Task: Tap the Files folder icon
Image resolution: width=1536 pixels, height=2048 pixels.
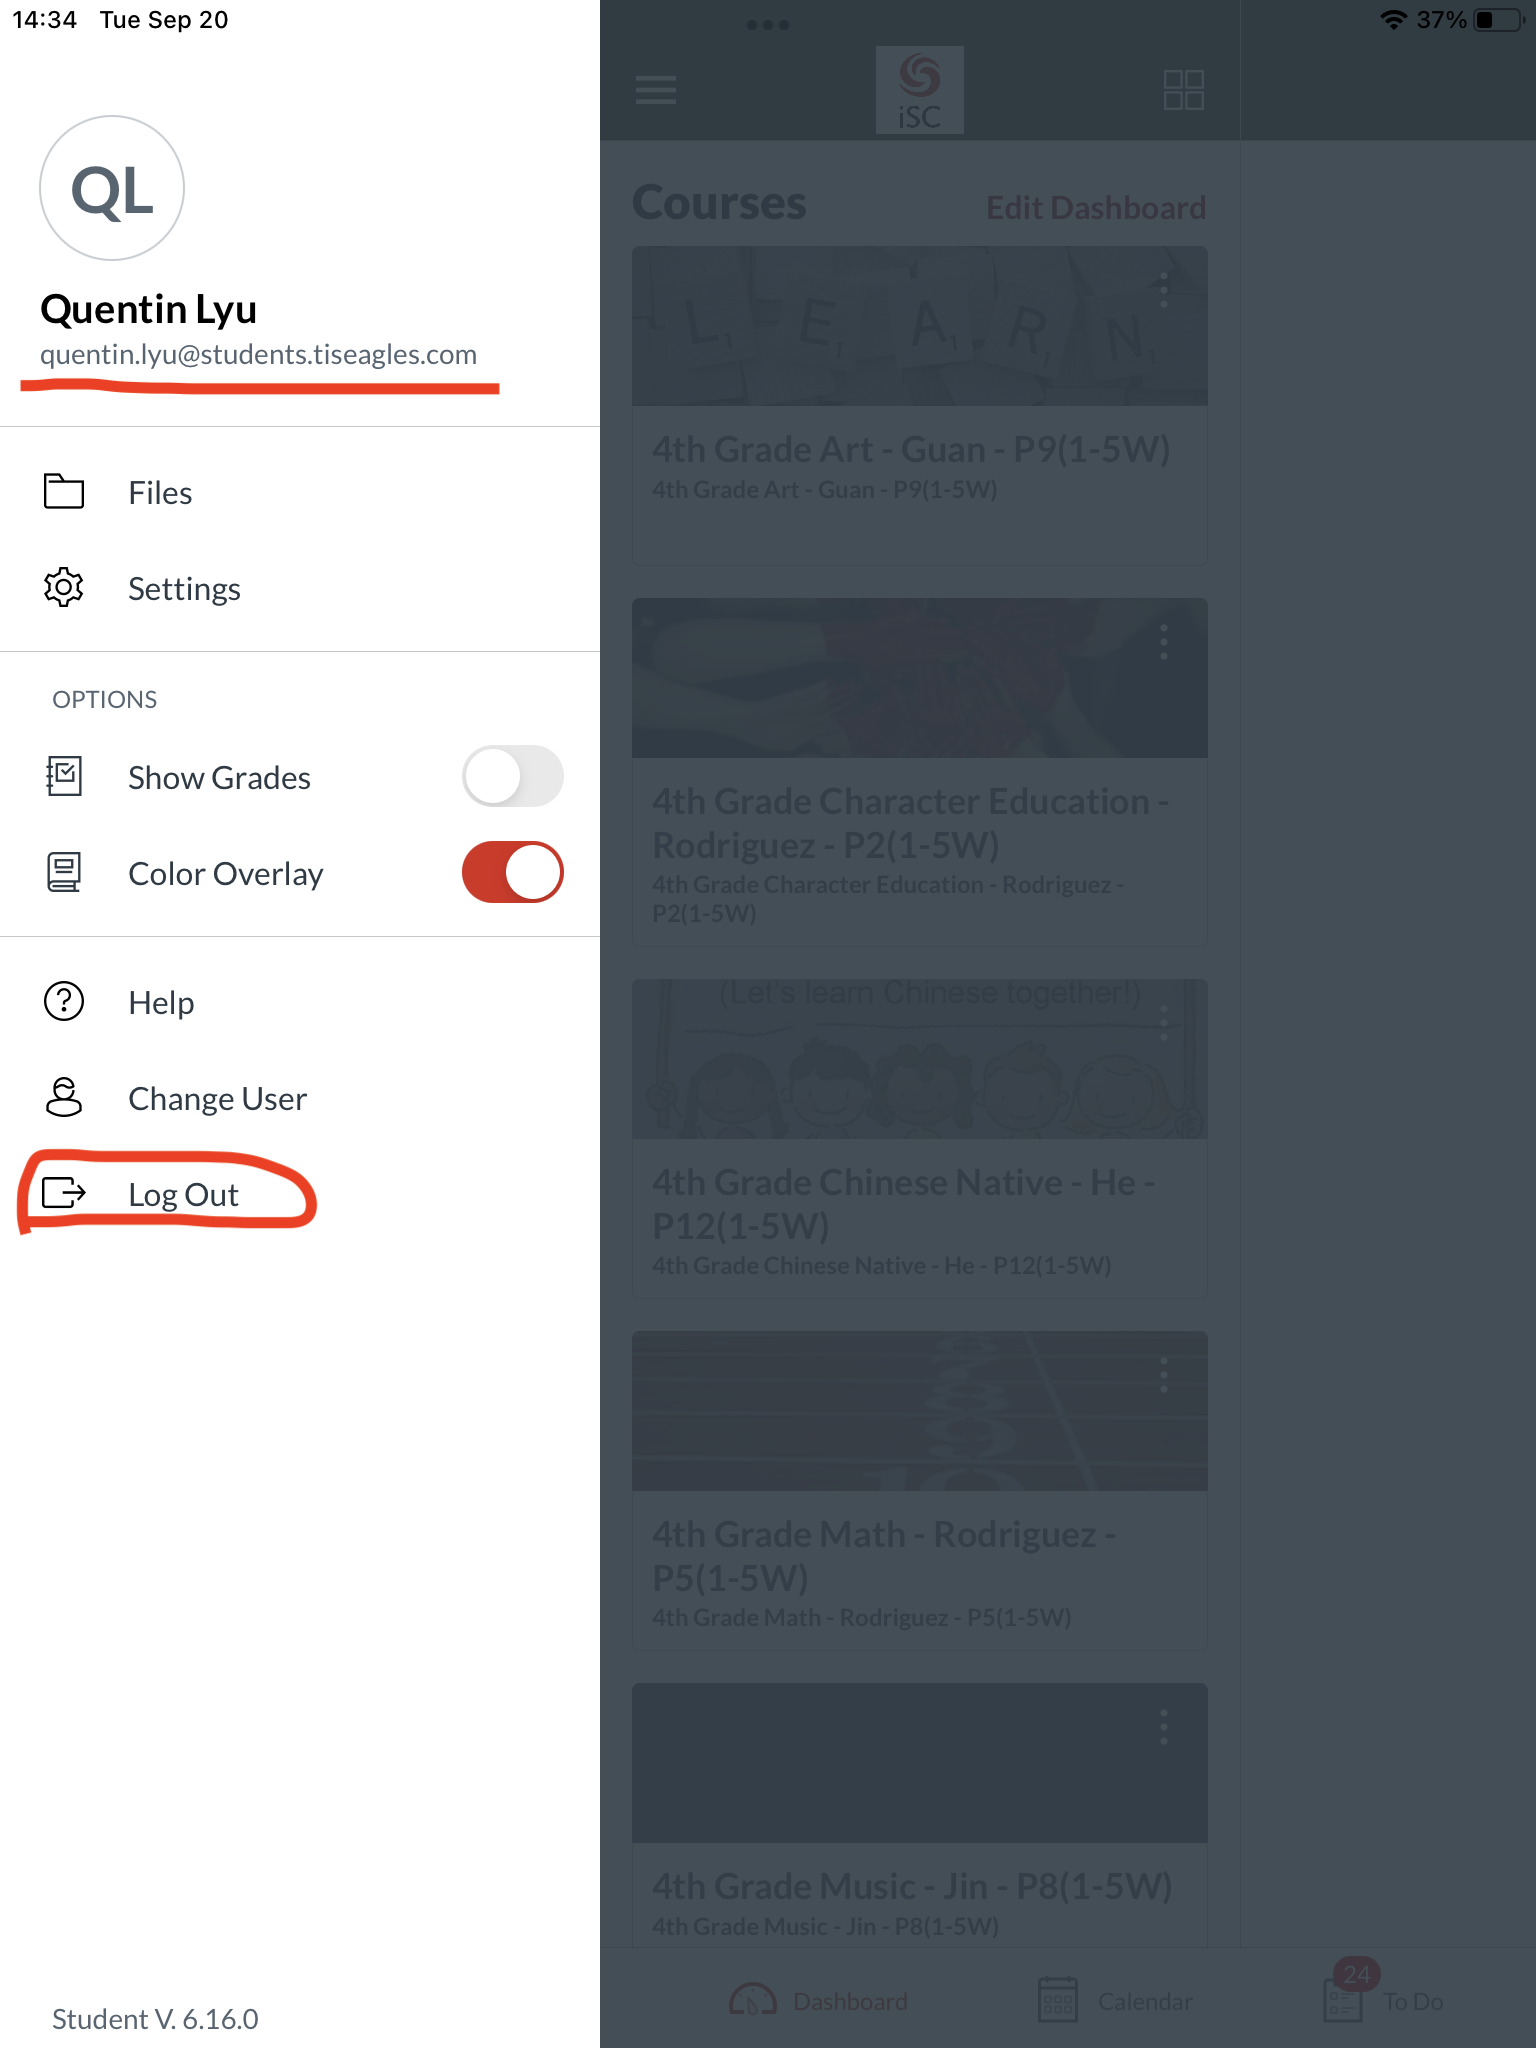Action: [x=64, y=492]
